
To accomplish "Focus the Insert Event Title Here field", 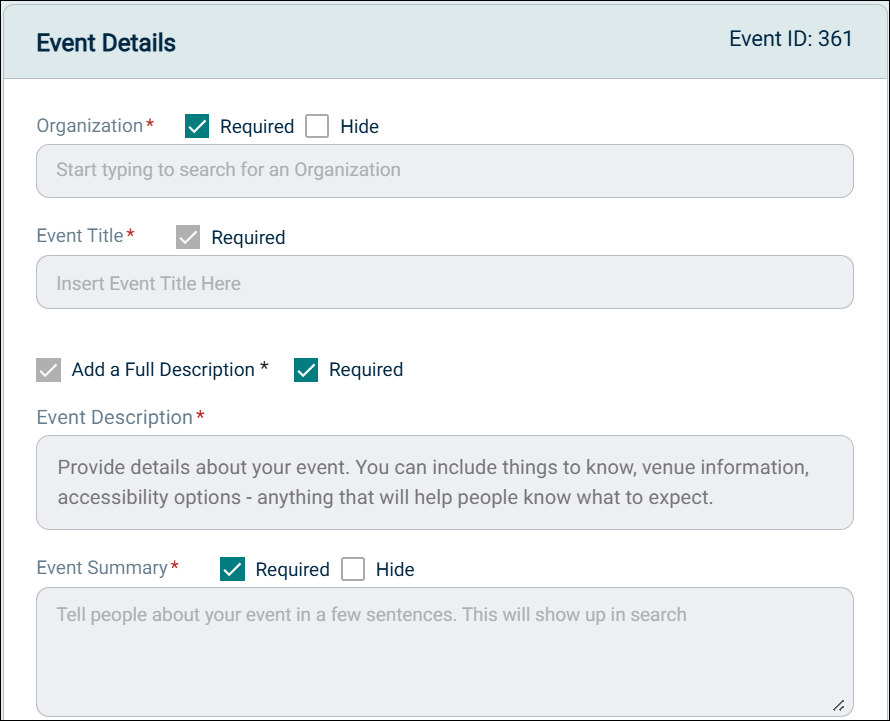I will click(x=444, y=283).
